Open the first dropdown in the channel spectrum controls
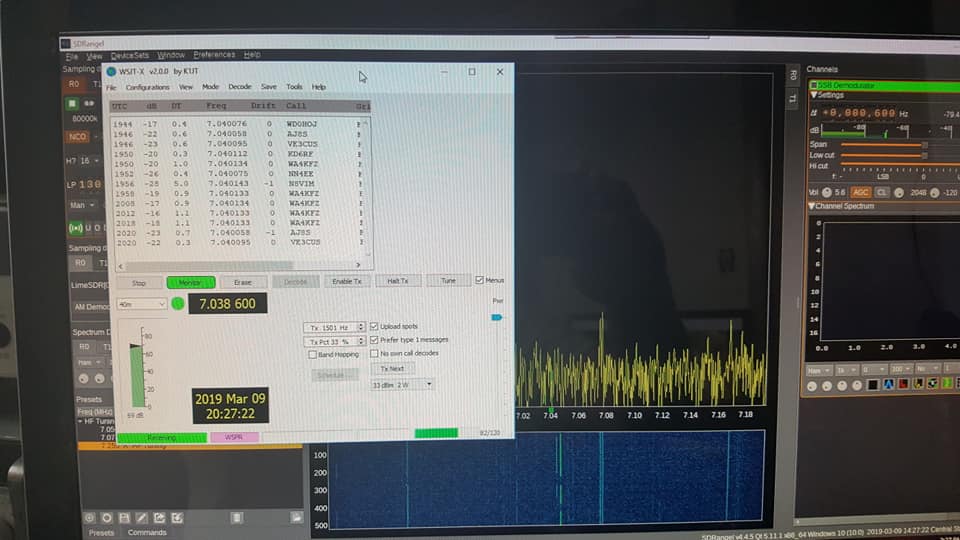This screenshot has height=540, width=960. click(x=818, y=370)
